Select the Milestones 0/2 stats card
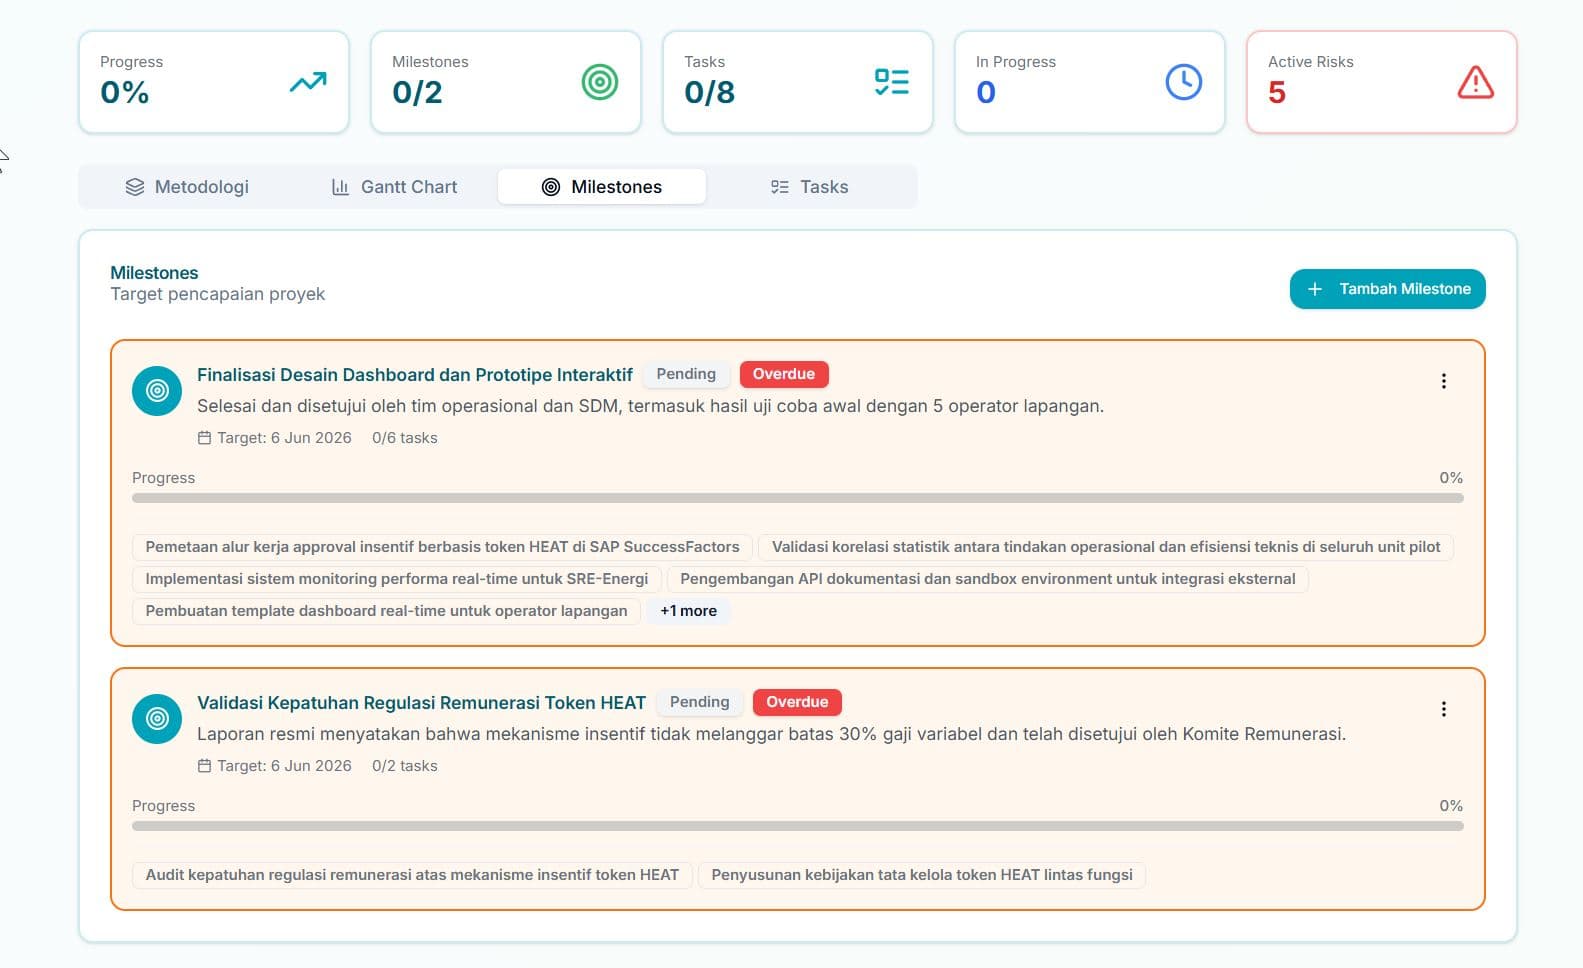The height and width of the screenshot is (968, 1583). [506, 82]
